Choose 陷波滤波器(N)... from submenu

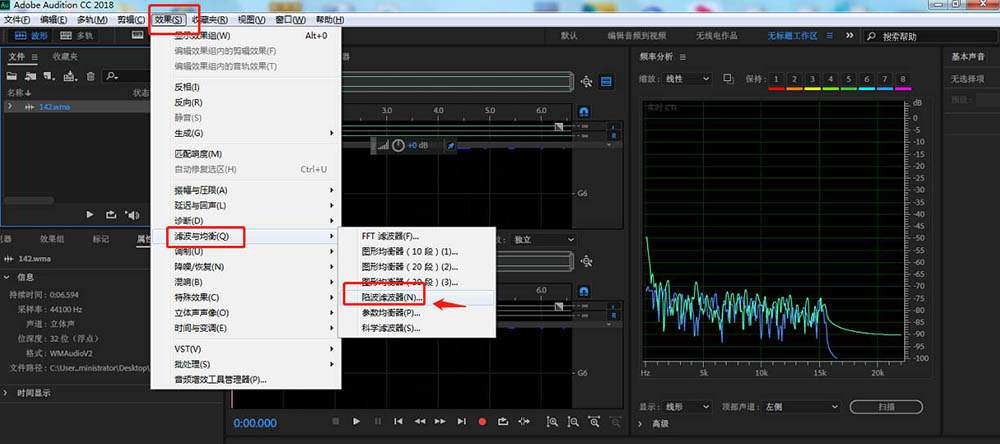(417, 297)
